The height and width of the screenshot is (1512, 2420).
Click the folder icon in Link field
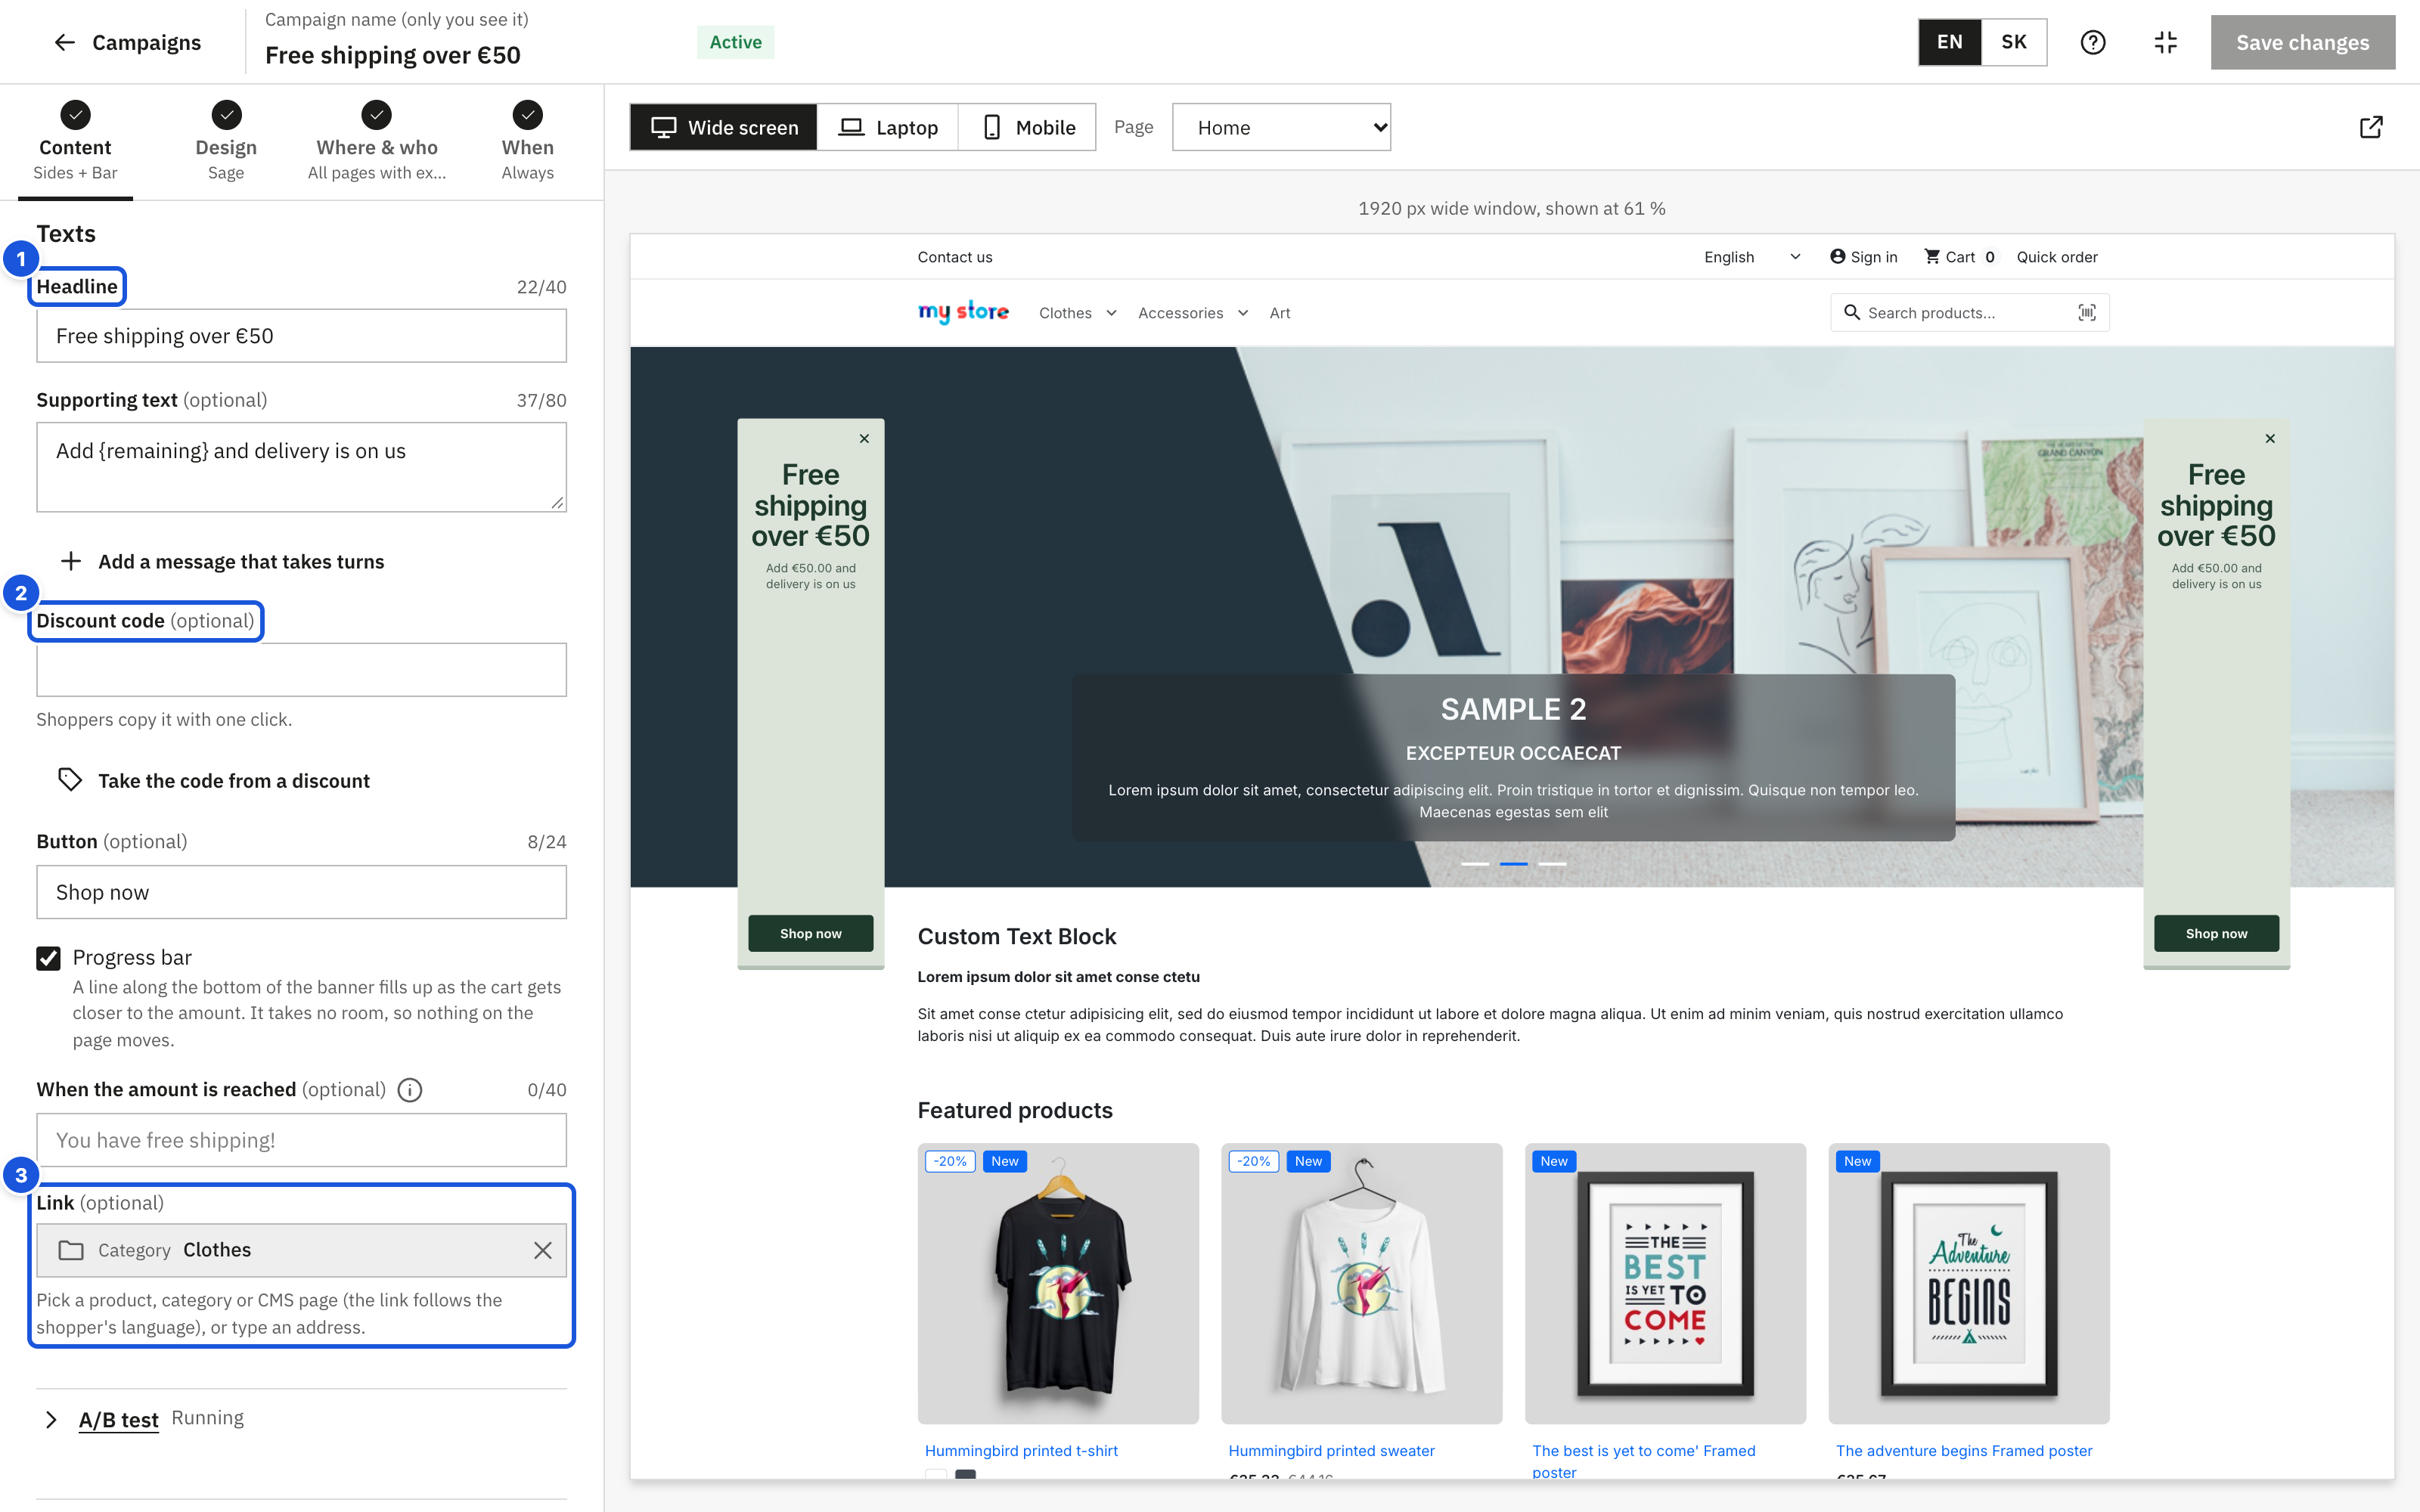pyautogui.click(x=71, y=1250)
